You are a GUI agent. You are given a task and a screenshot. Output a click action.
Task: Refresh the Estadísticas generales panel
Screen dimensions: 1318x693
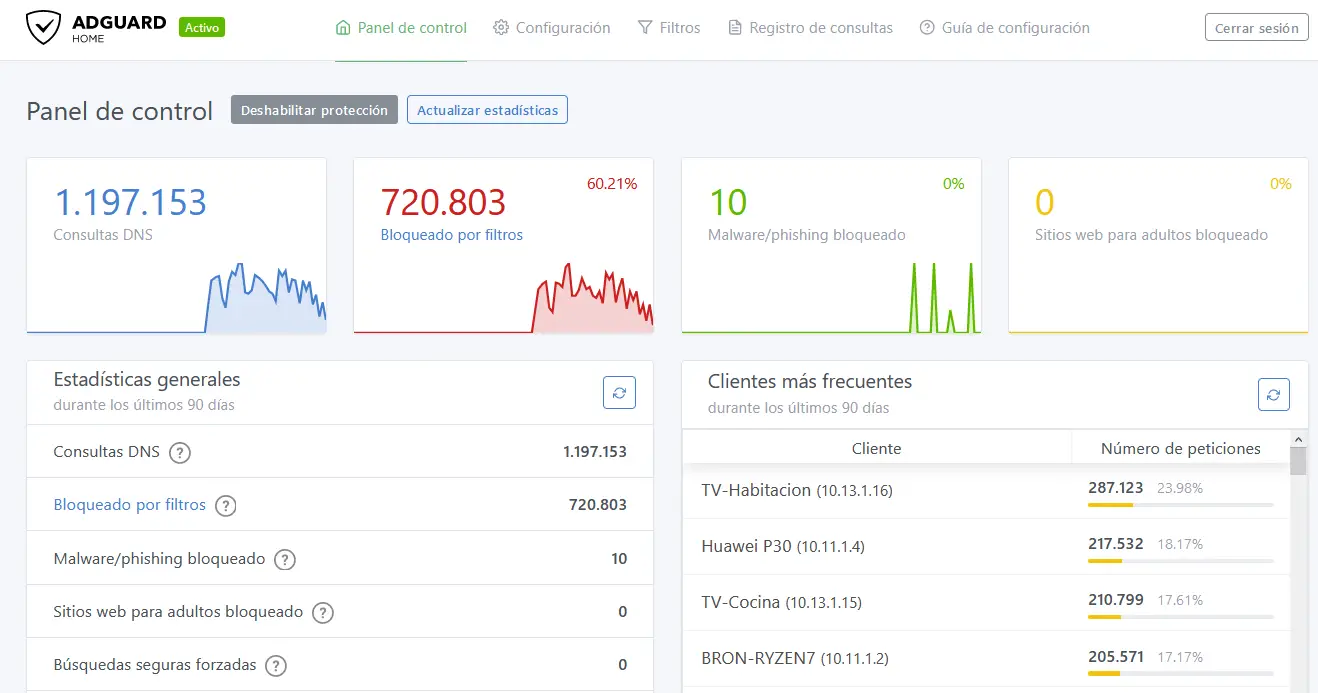click(x=619, y=393)
